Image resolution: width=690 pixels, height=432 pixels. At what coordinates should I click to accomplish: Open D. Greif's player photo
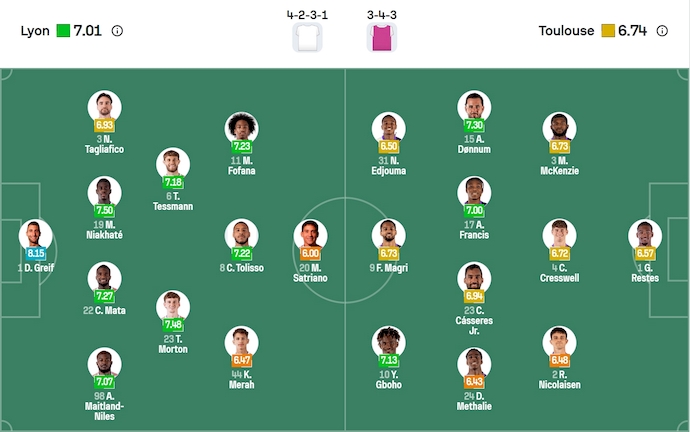(36, 235)
